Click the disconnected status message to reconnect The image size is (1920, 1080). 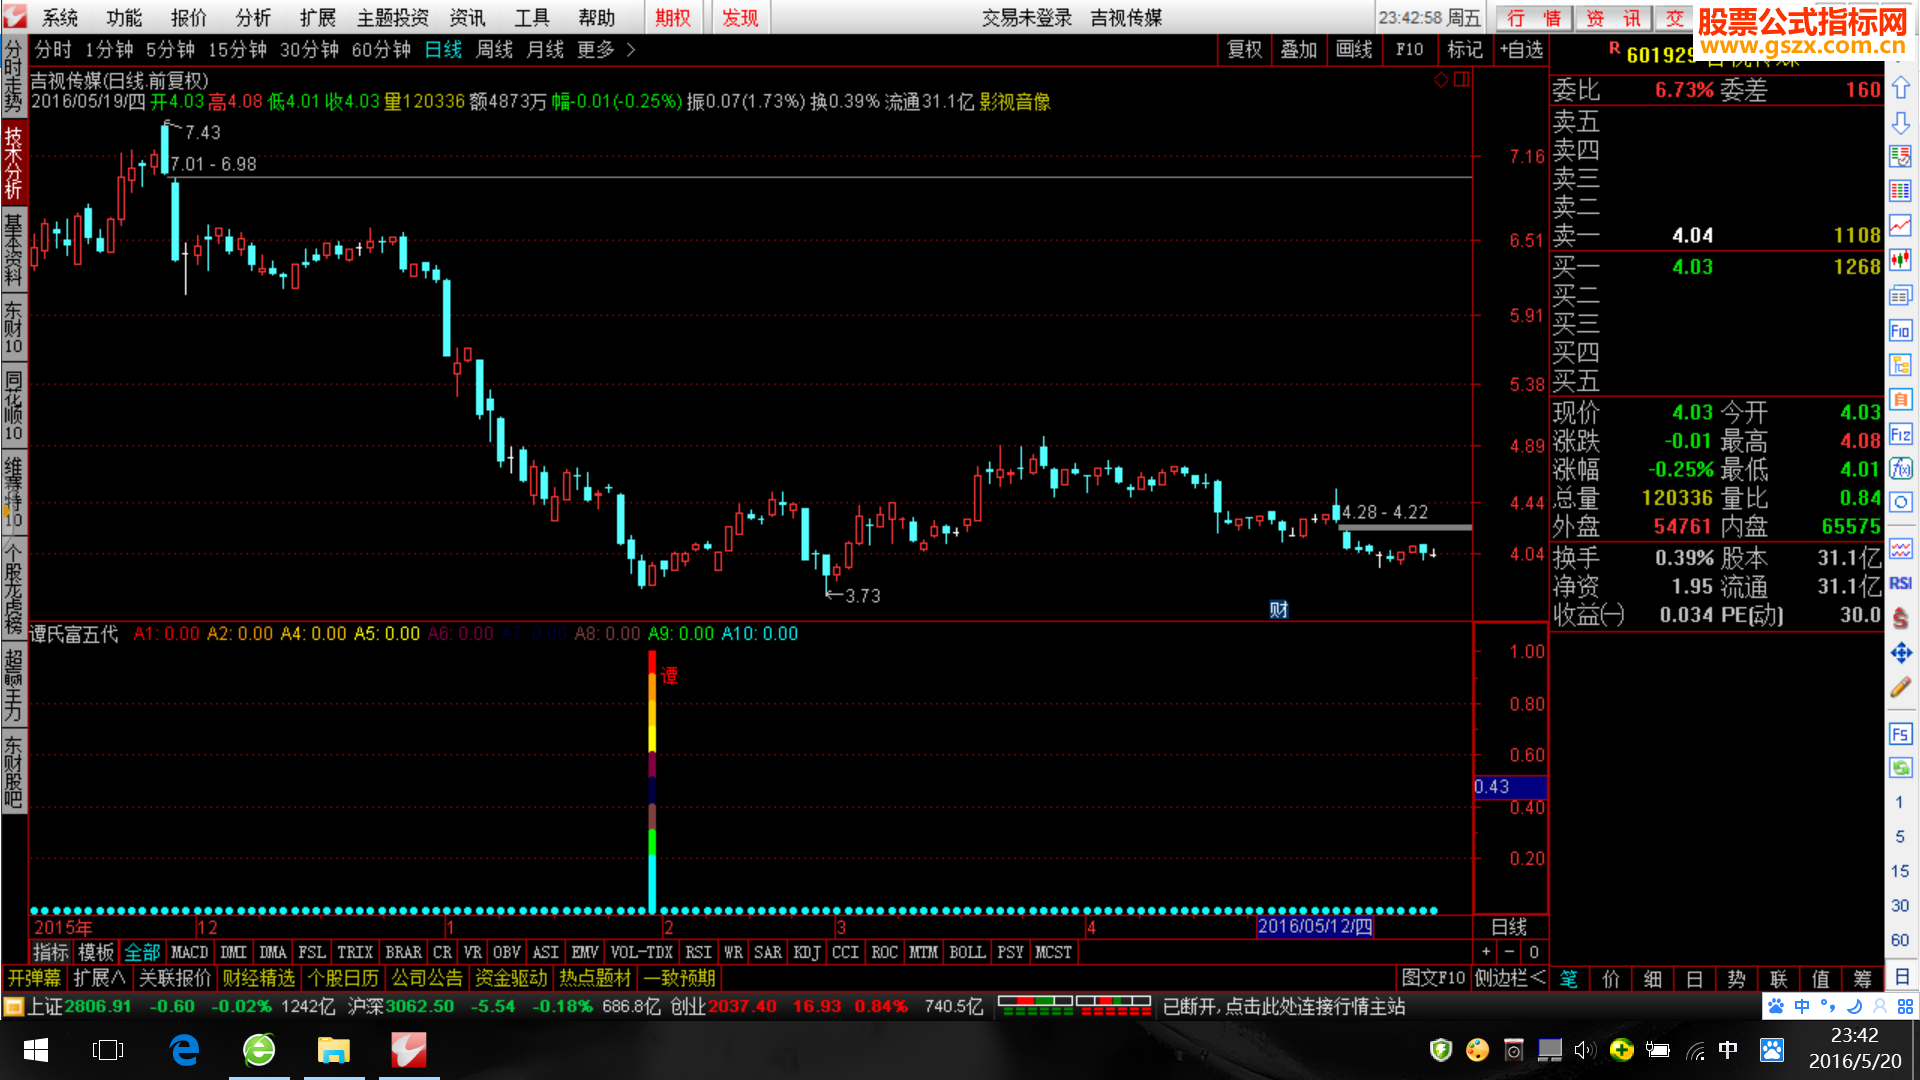point(1284,1006)
